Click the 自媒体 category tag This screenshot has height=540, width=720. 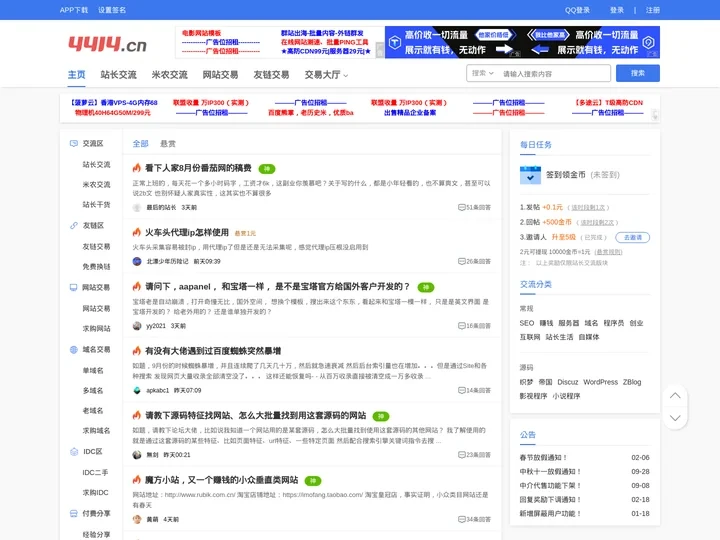[589, 337]
